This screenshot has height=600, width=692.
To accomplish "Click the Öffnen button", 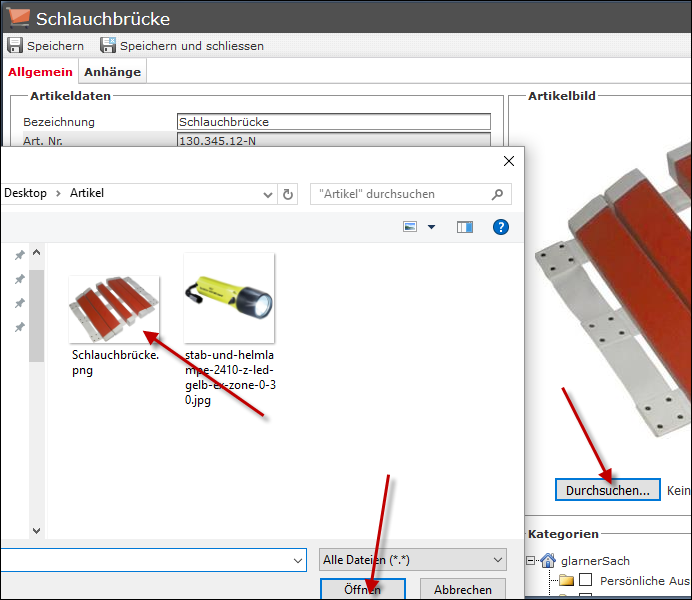I will click(362, 590).
